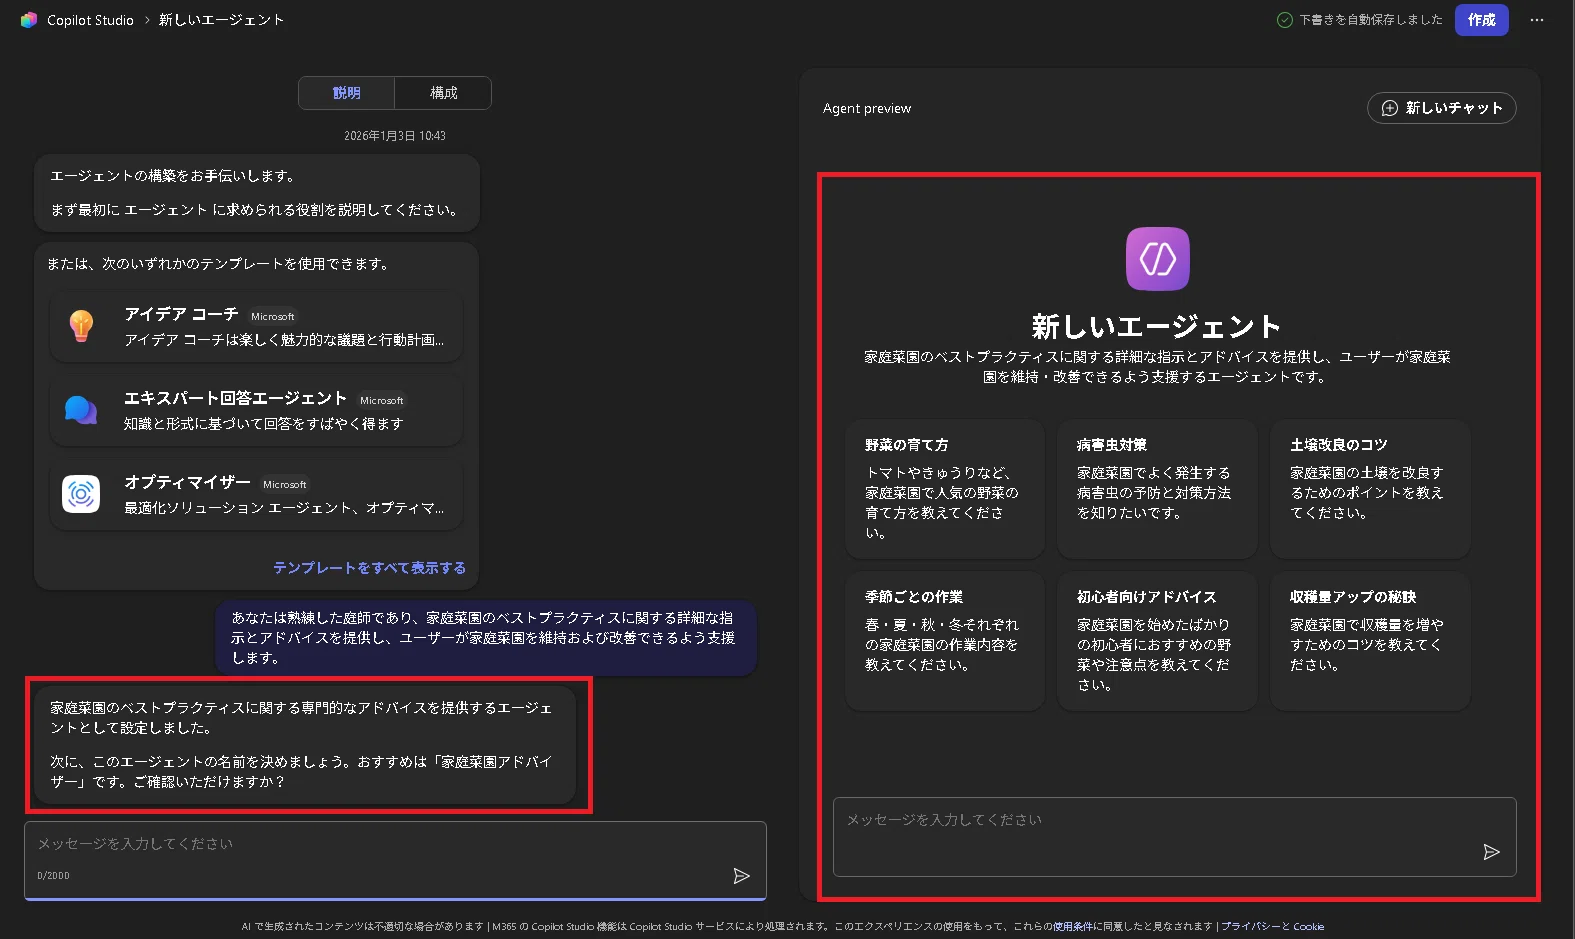Select the 収穫量アップの秘訣 suggestion card
The height and width of the screenshot is (939, 1575).
pos(1370,641)
